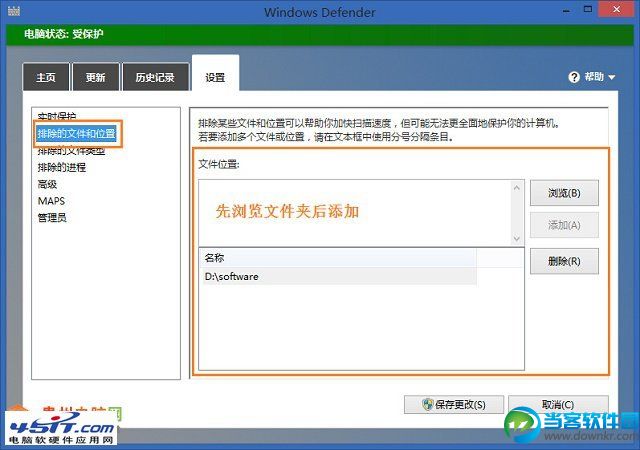The image size is (640, 450).
Task: Click the 浏览(B) button
Action: coord(564,193)
